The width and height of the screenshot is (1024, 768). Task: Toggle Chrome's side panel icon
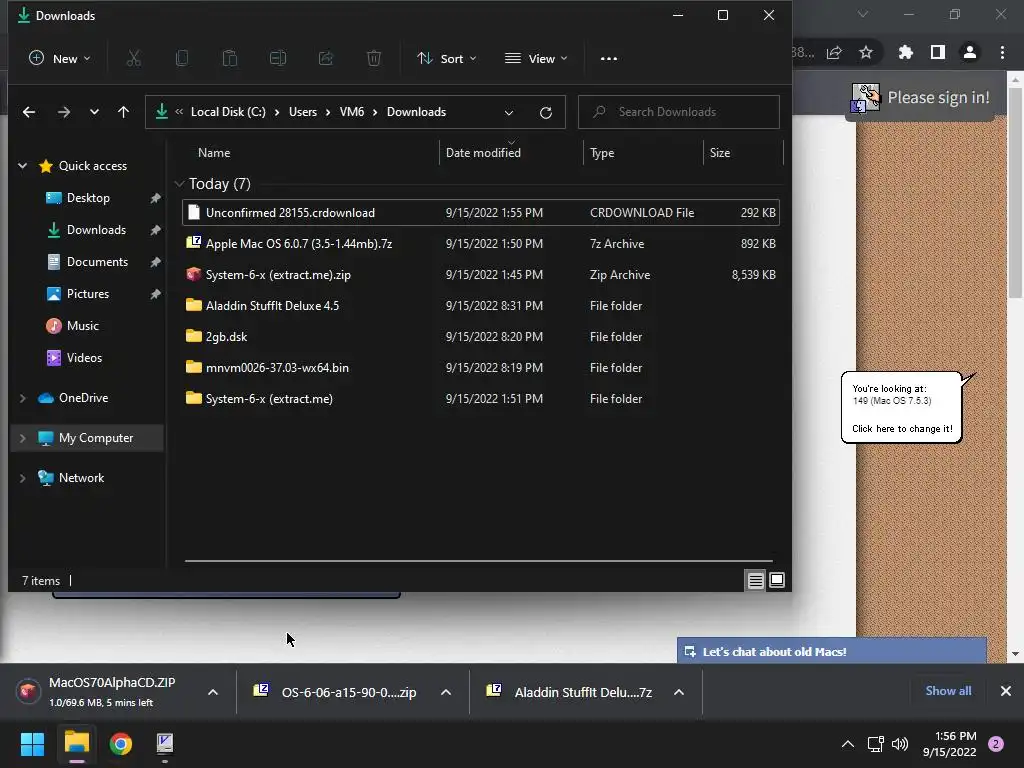(x=938, y=52)
